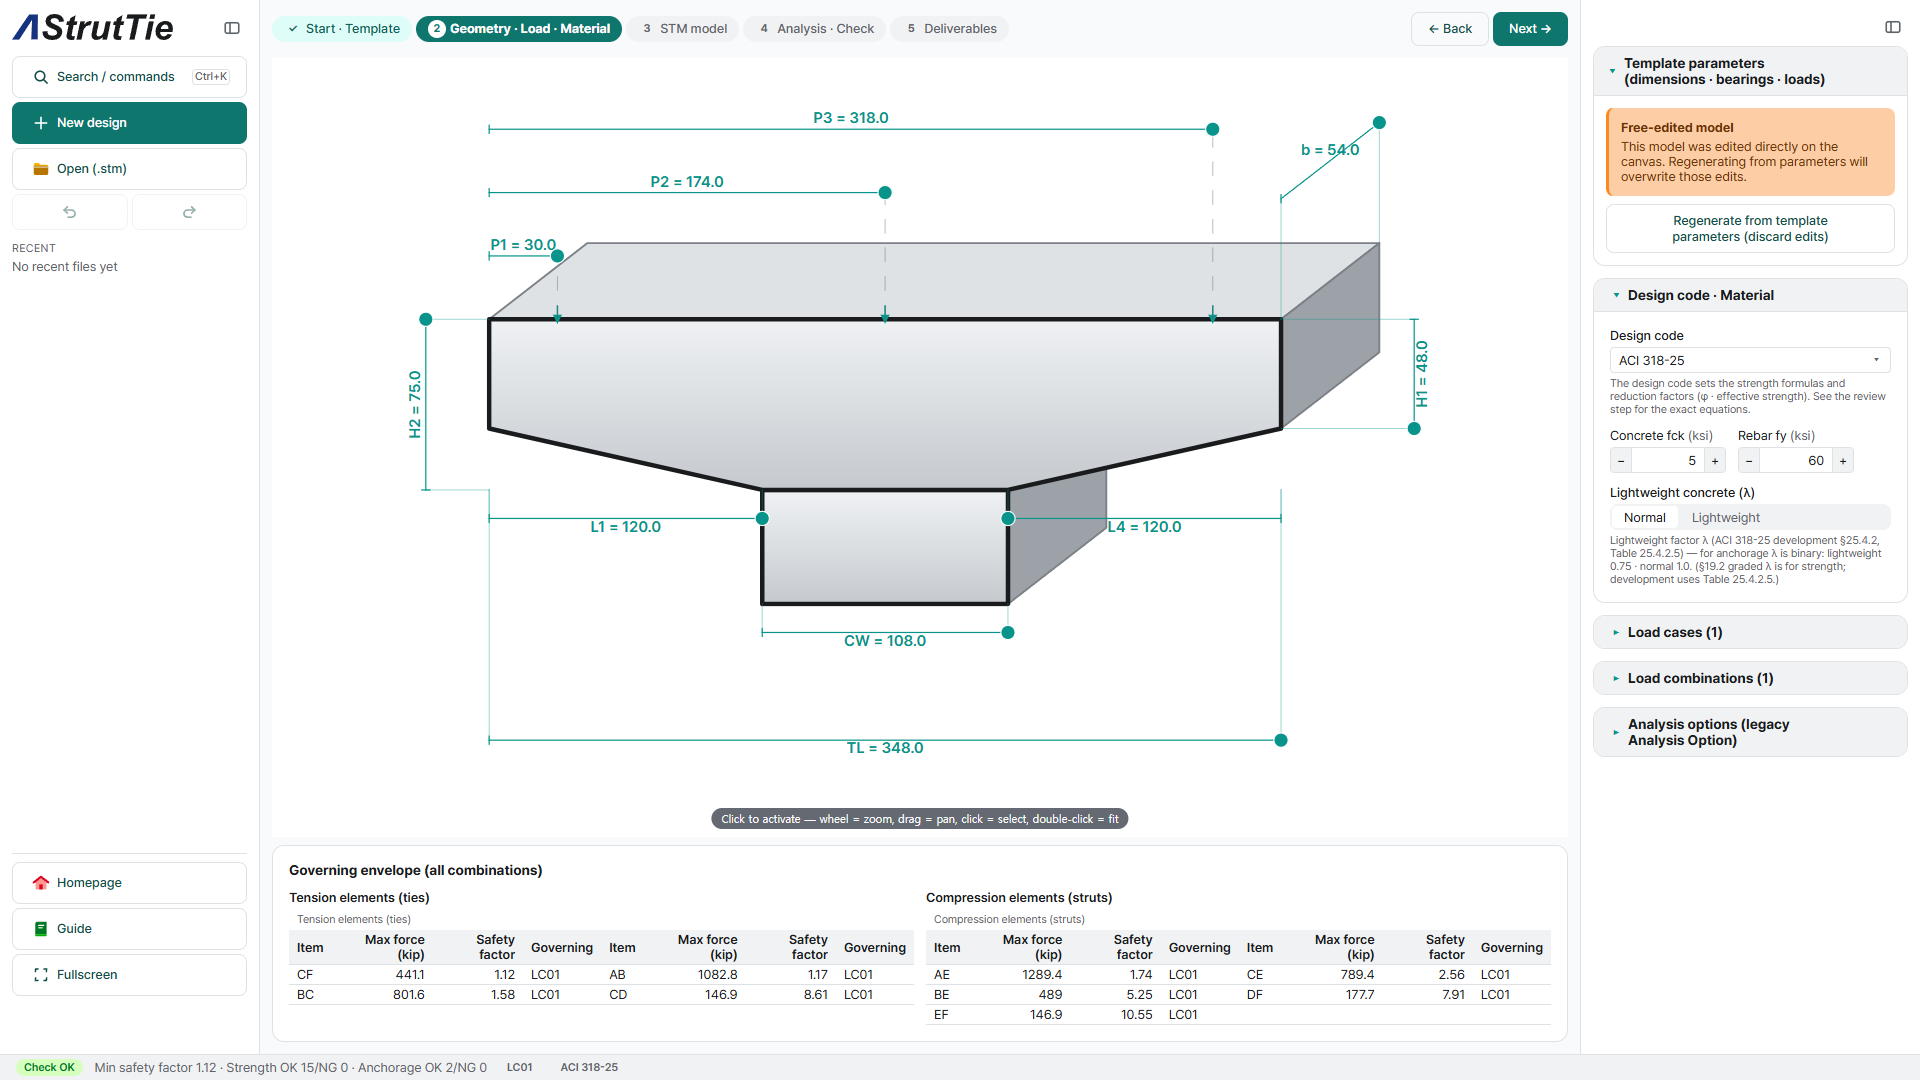
Task: Open the Search / commands box
Action: click(x=129, y=77)
